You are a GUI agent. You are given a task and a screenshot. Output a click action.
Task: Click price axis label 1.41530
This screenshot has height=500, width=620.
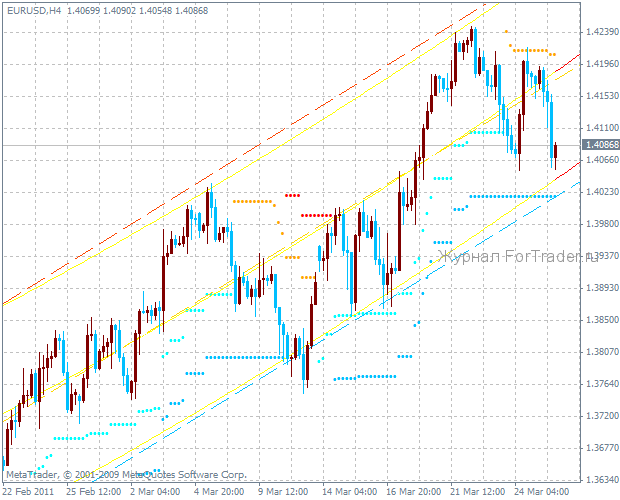602,96
